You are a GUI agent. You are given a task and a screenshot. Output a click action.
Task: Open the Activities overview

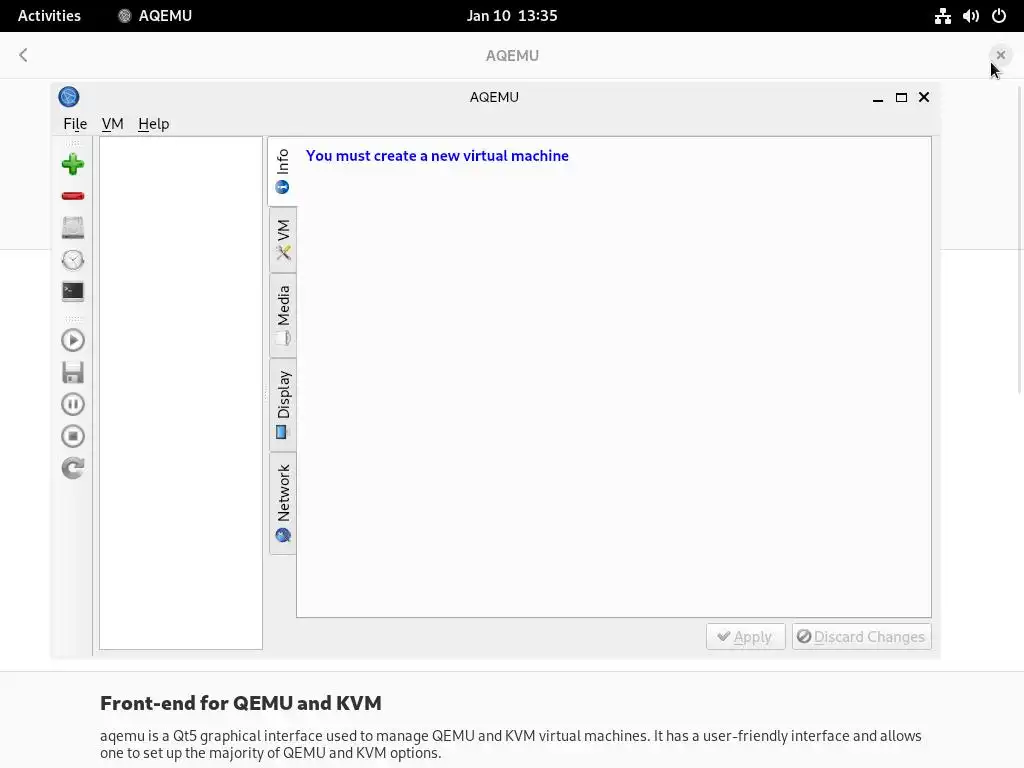point(49,16)
